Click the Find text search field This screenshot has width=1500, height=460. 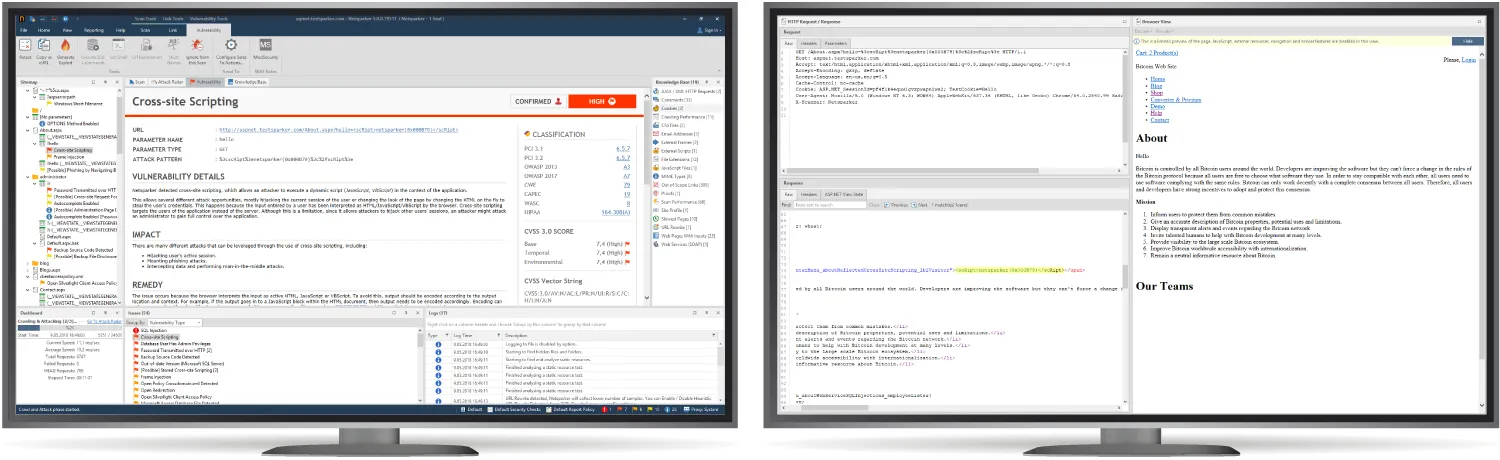(x=829, y=203)
